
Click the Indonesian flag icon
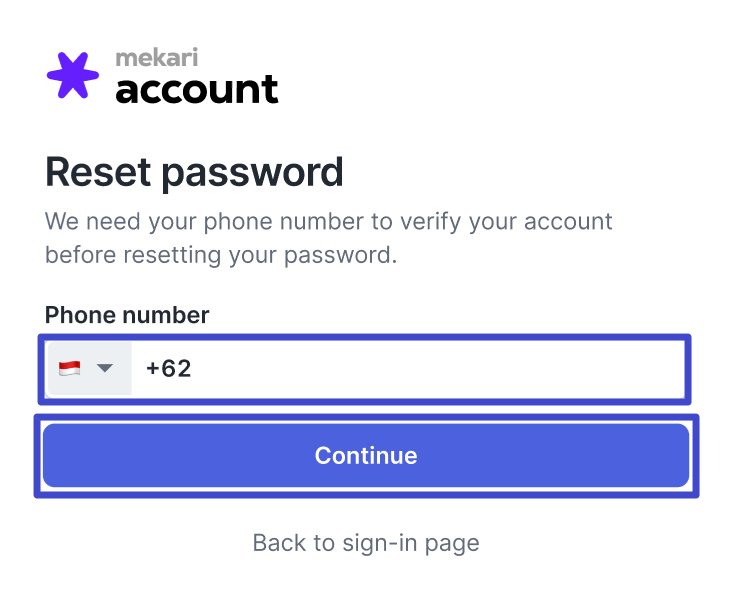(69, 368)
